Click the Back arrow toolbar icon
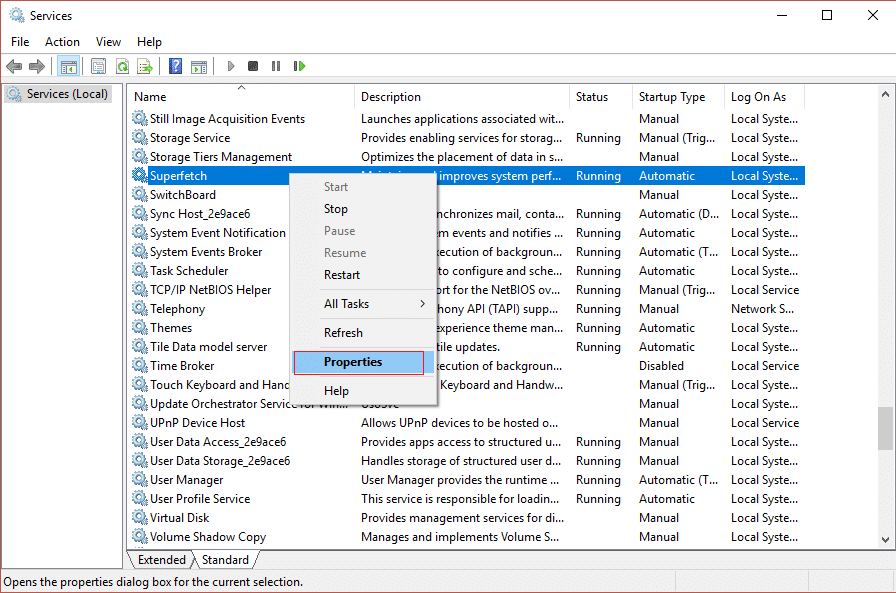Image resolution: width=896 pixels, height=593 pixels. 14,66
